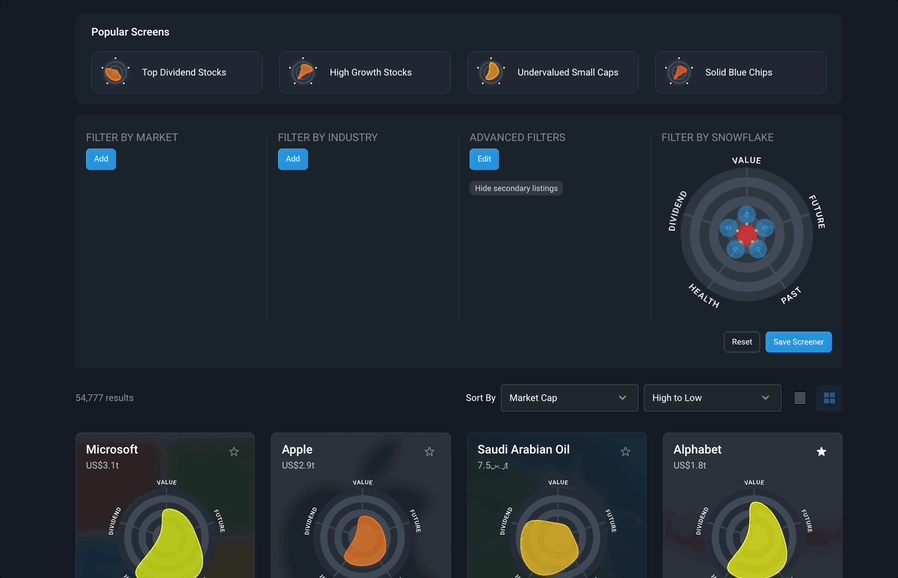898x578 pixels.
Task: Click the Solid Blue Chips snowflake icon
Action: [679, 72]
